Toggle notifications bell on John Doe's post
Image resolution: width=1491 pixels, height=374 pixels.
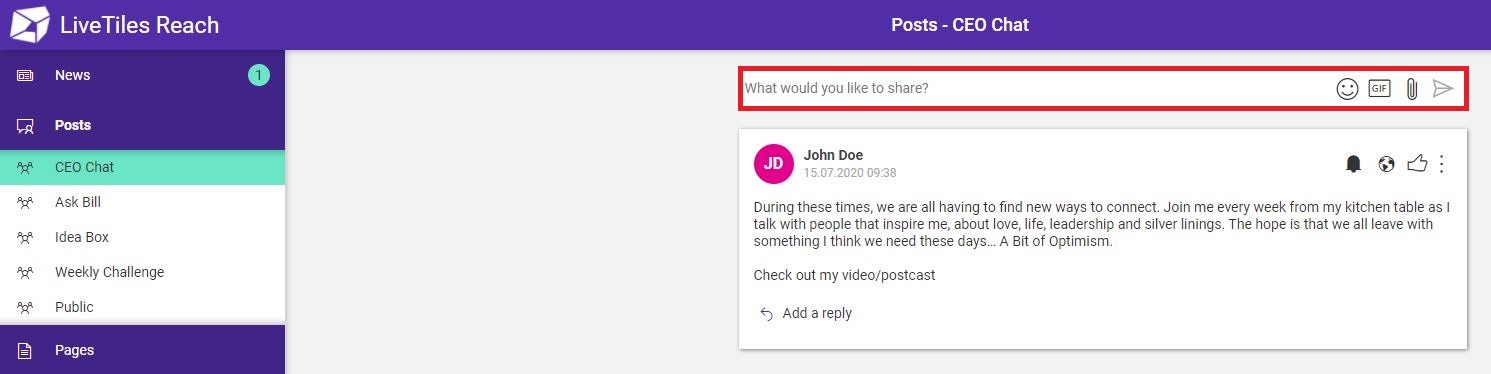tap(1353, 163)
